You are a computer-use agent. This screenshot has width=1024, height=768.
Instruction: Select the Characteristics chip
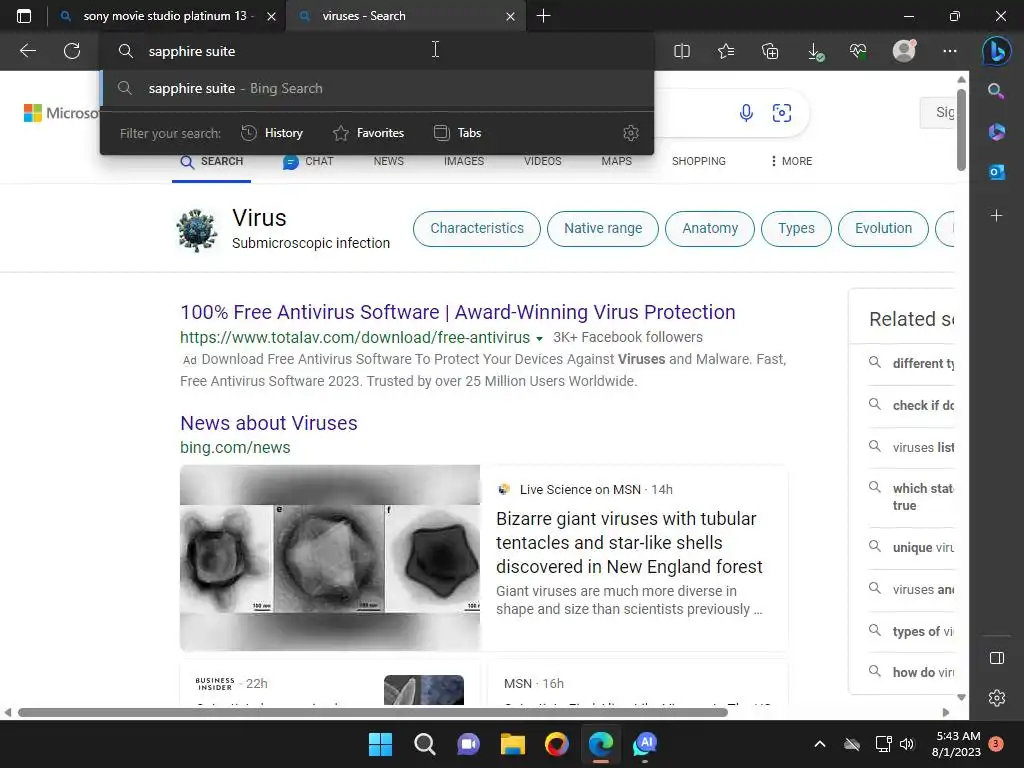tap(477, 229)
